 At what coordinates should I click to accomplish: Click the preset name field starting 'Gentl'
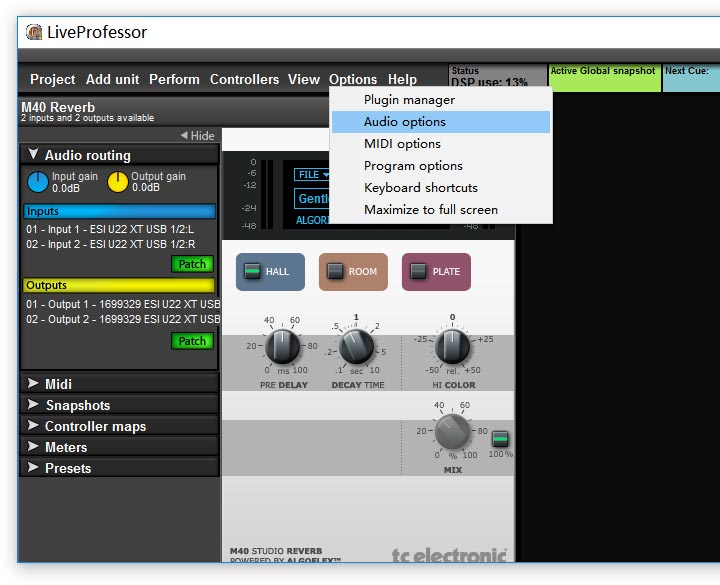pyautogui.click(x=312, y=198)
